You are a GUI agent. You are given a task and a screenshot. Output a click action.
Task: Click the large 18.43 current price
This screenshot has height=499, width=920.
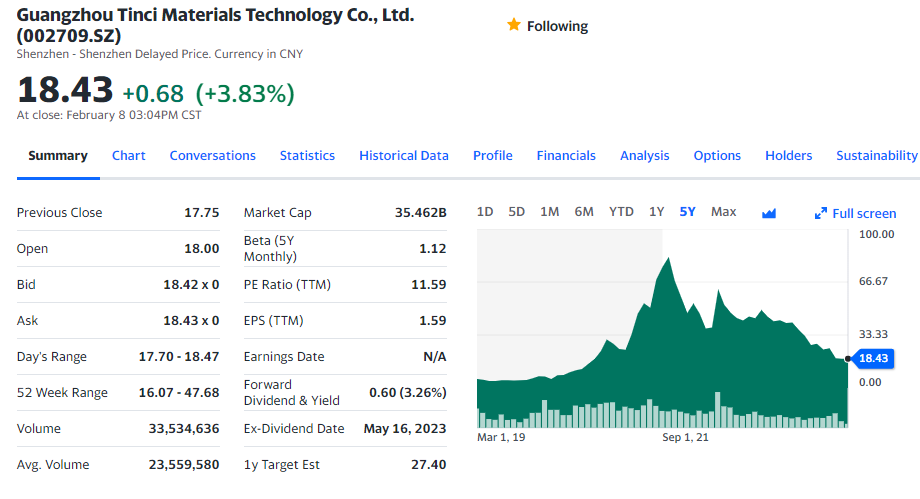[65, 90]
